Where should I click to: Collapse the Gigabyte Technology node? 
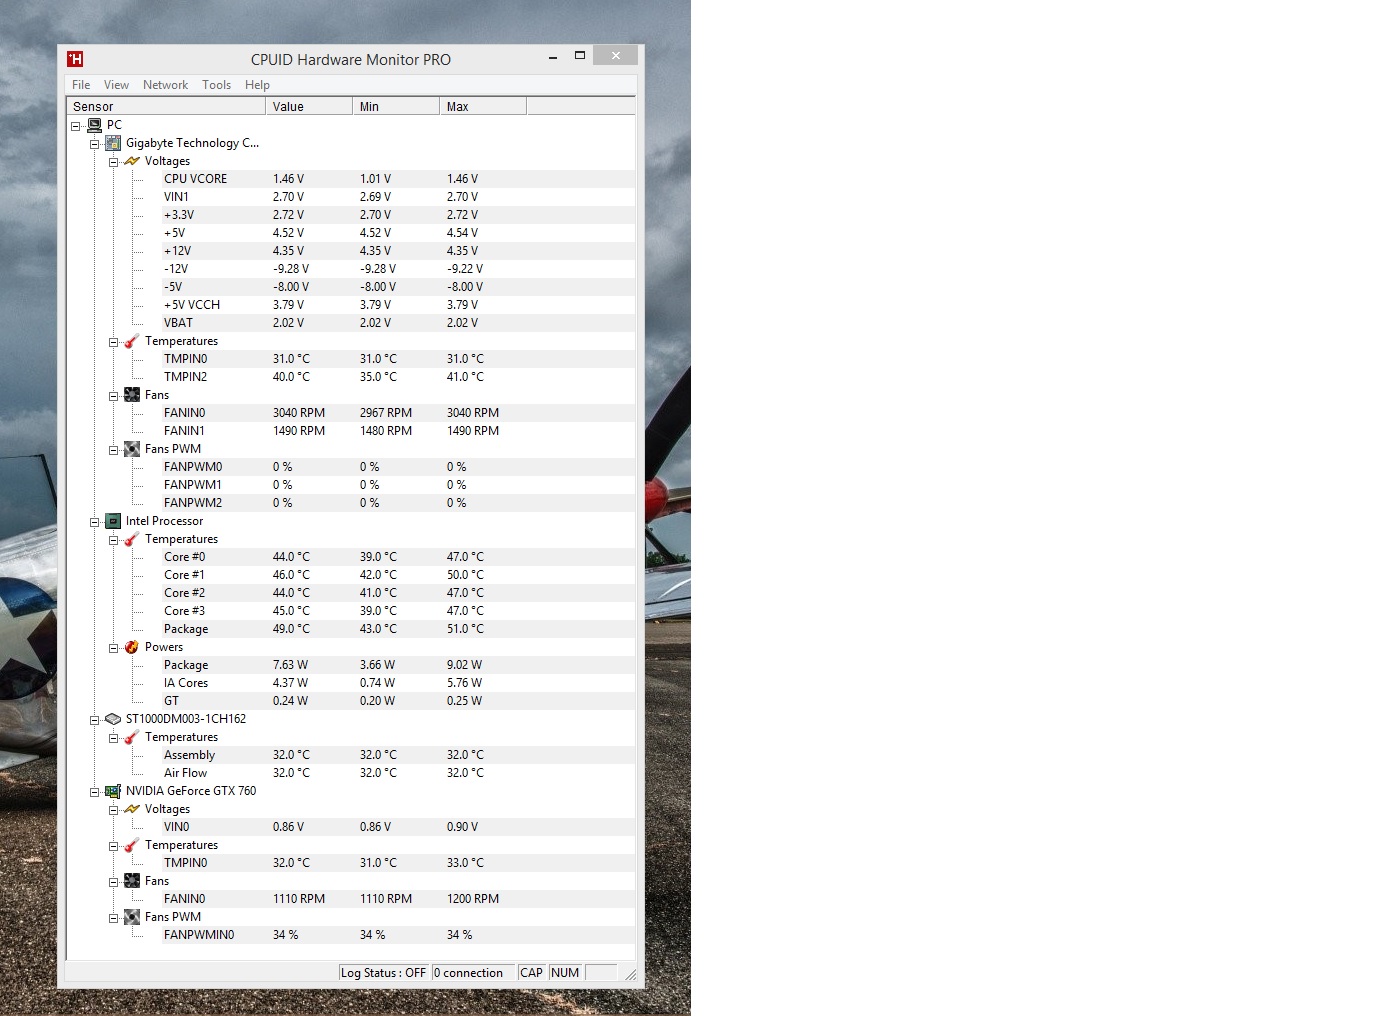coord(94,144)
